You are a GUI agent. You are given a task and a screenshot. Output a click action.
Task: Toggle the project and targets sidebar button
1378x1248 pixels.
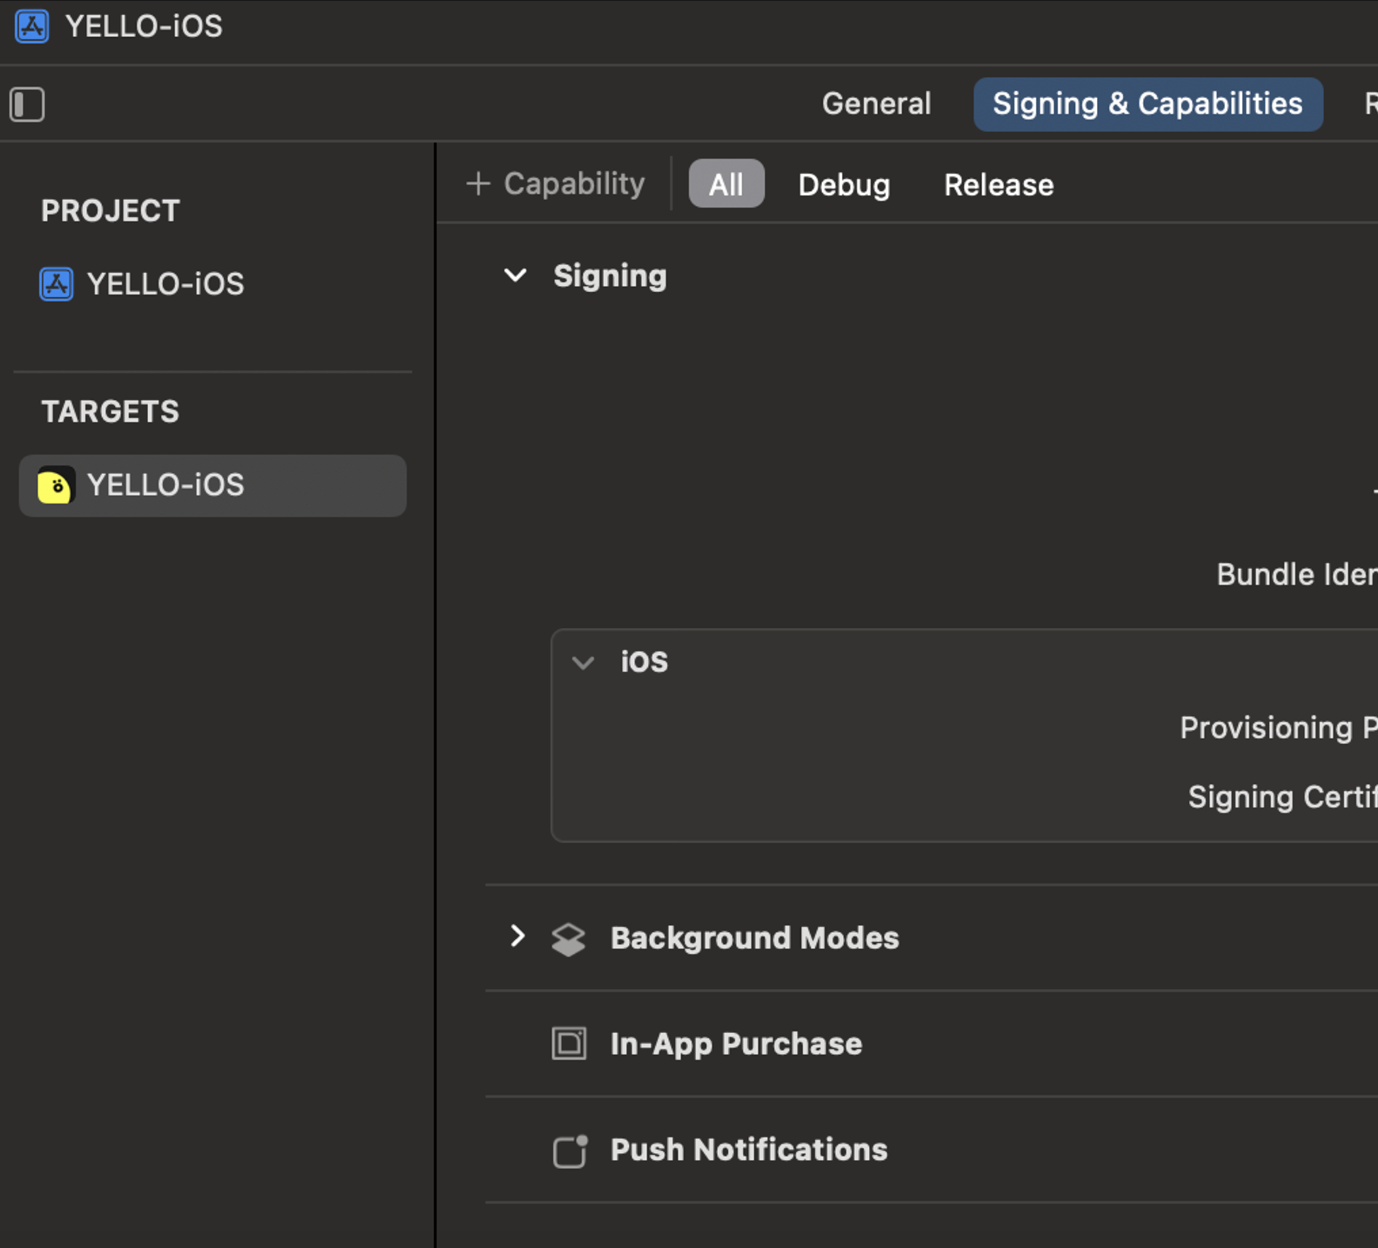coord(27,104)
